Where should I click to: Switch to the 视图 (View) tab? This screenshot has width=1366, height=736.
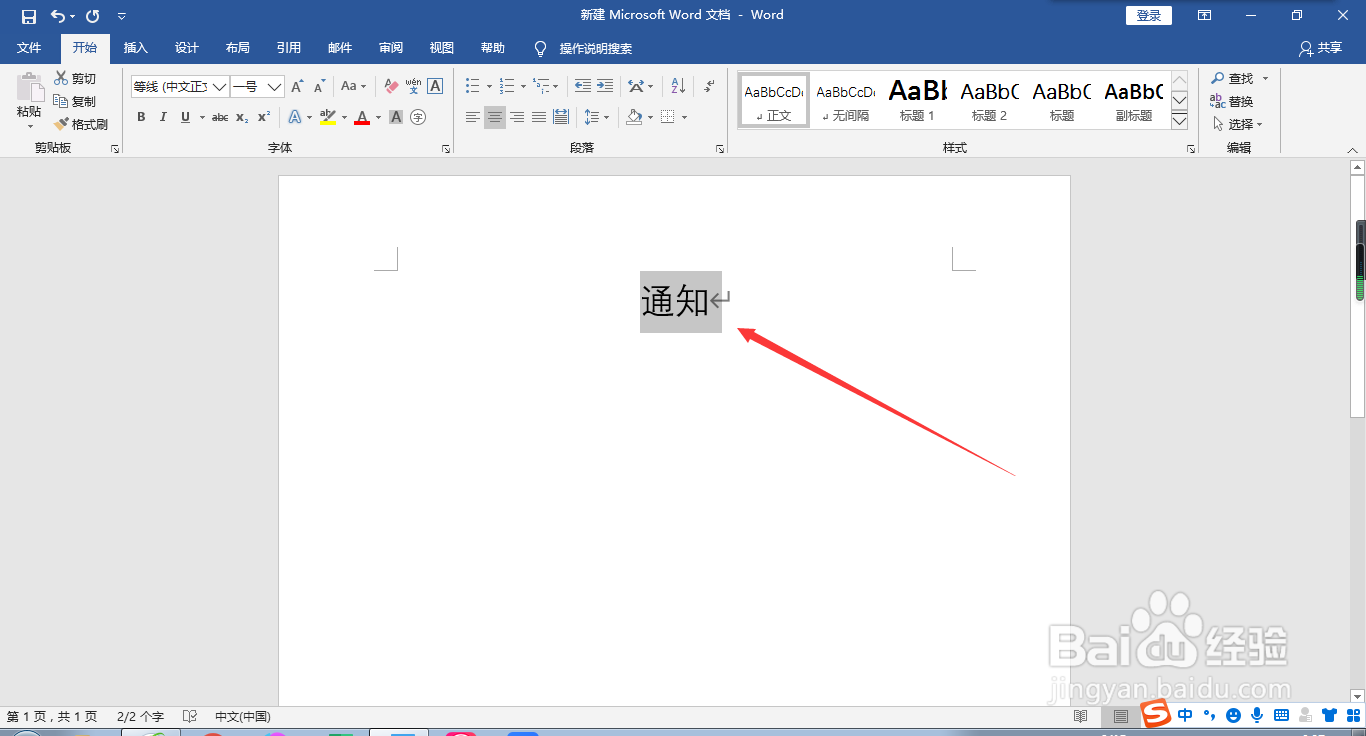tap(442, 48)
